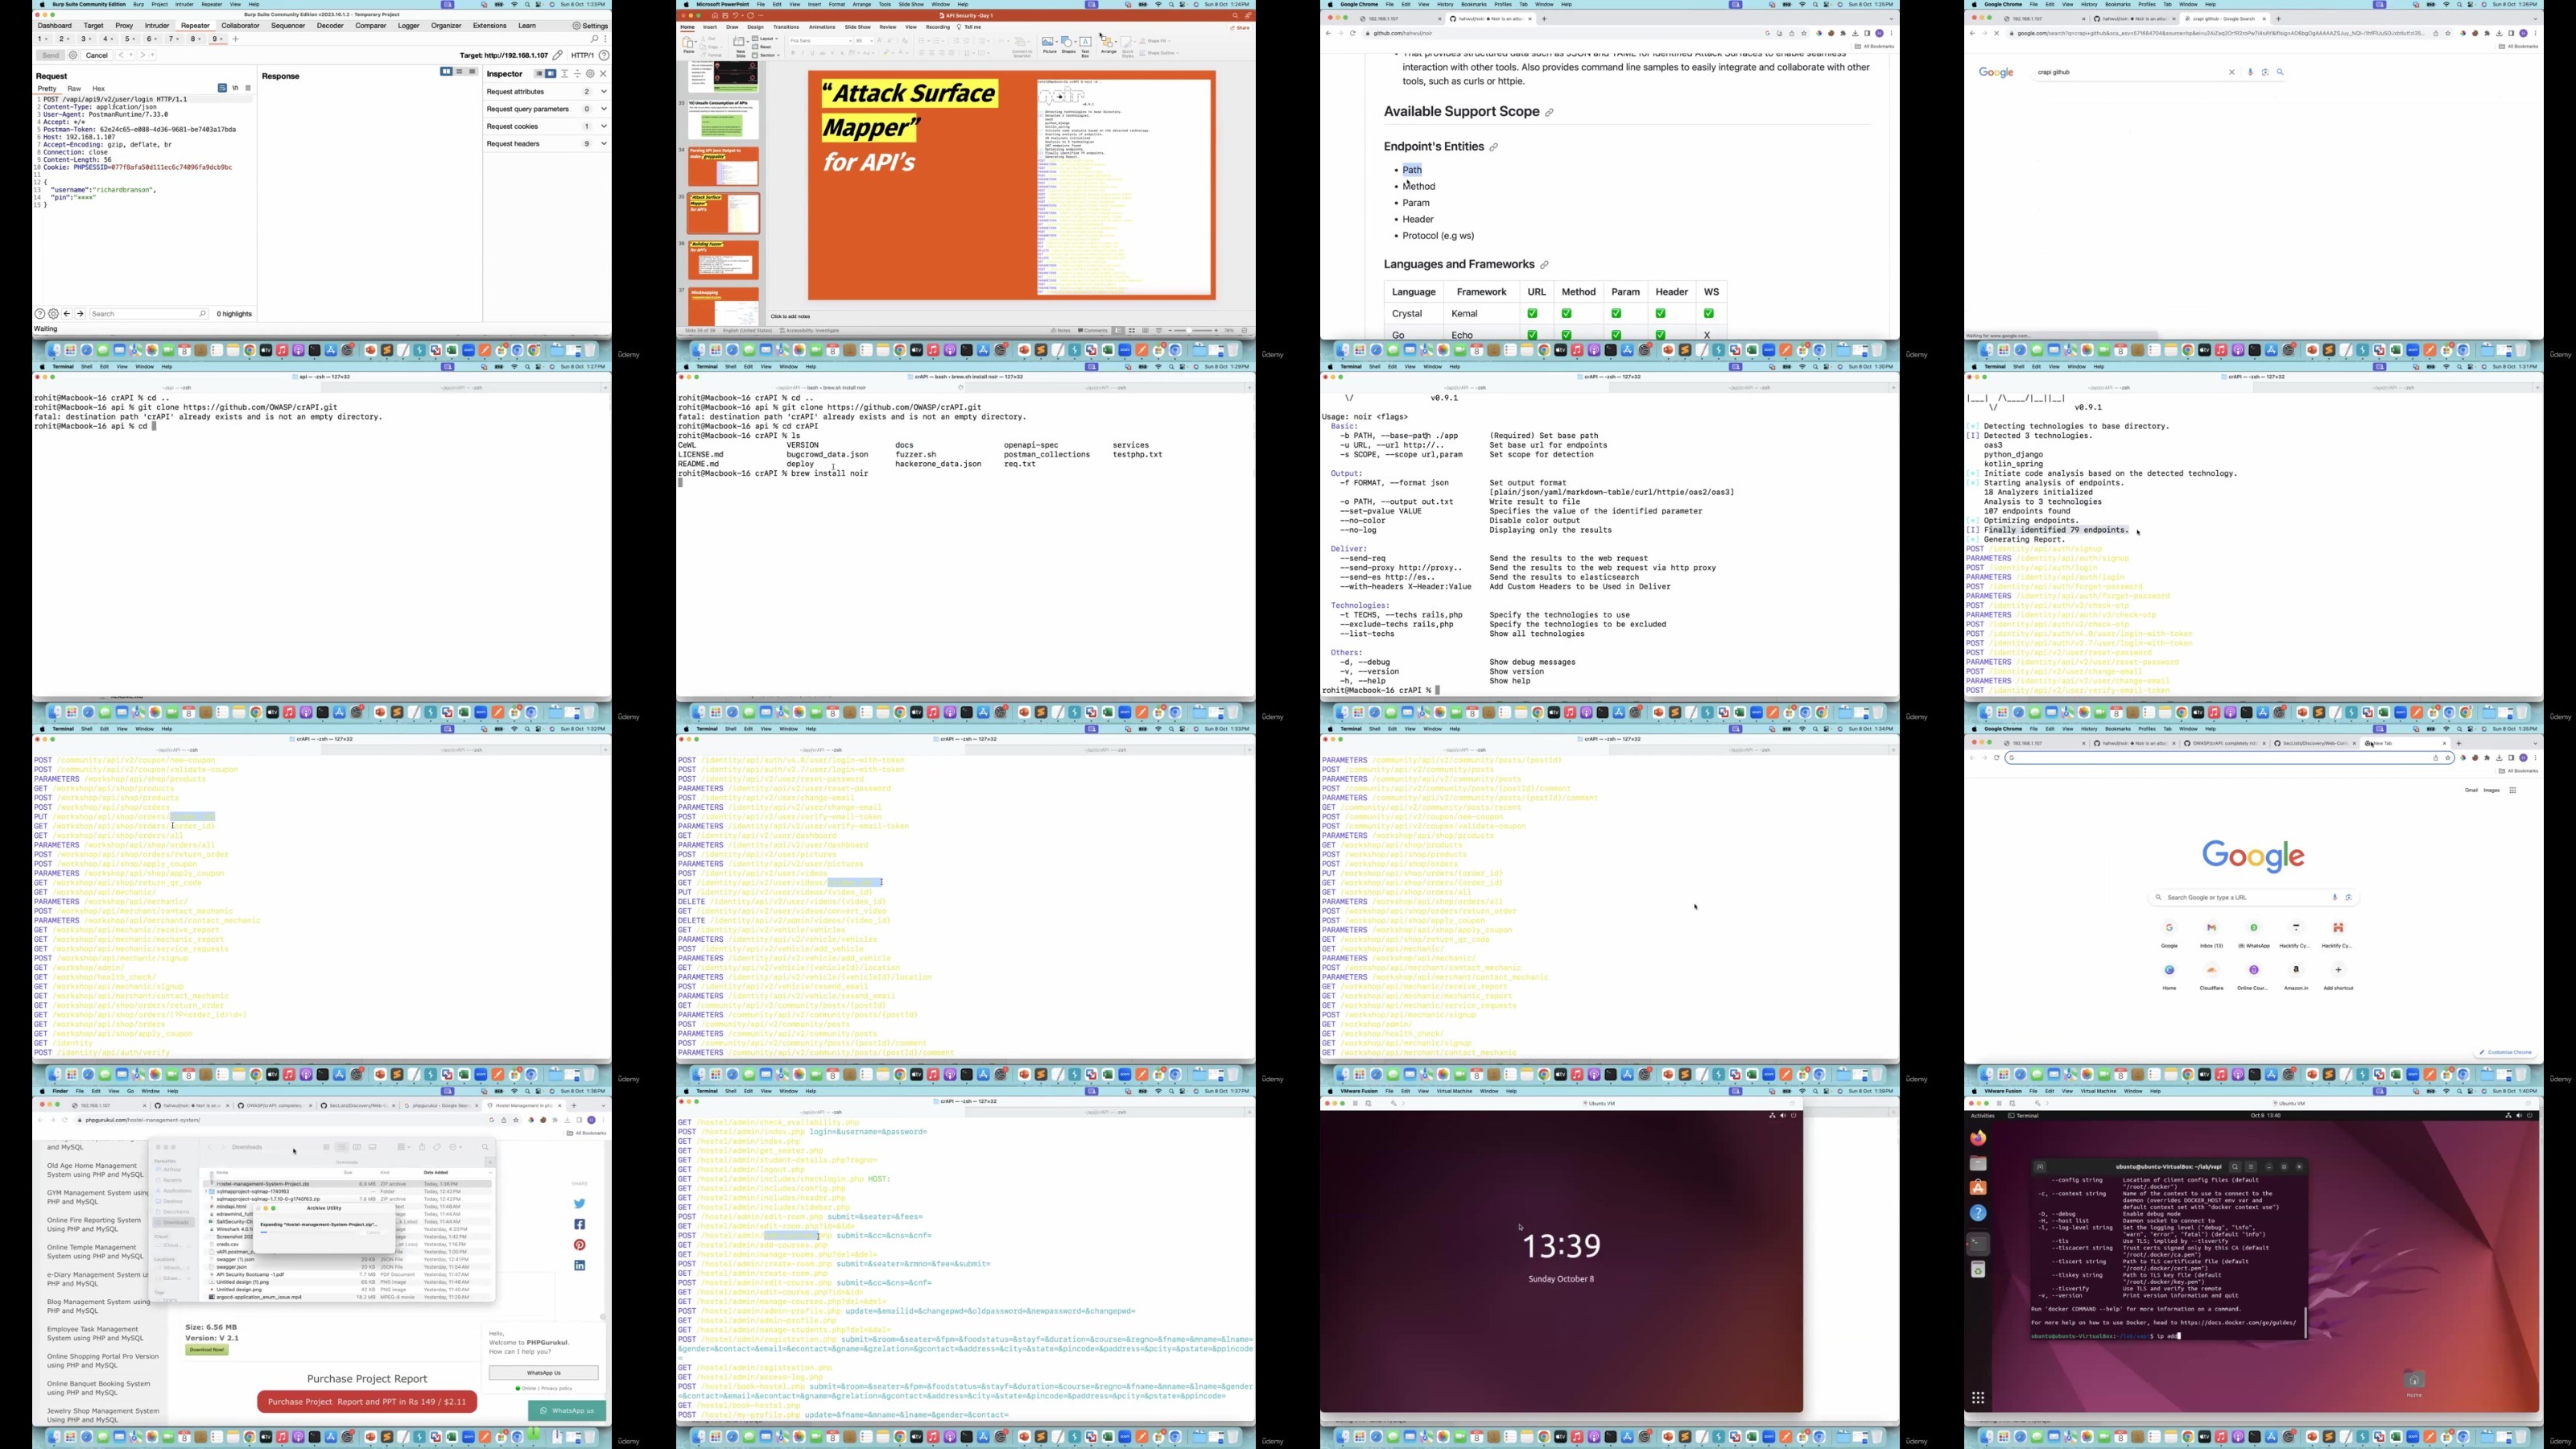2576x1449 pixels.
Task: Toggle non-printable characters \n button in Burp
Action: point(235,88)
